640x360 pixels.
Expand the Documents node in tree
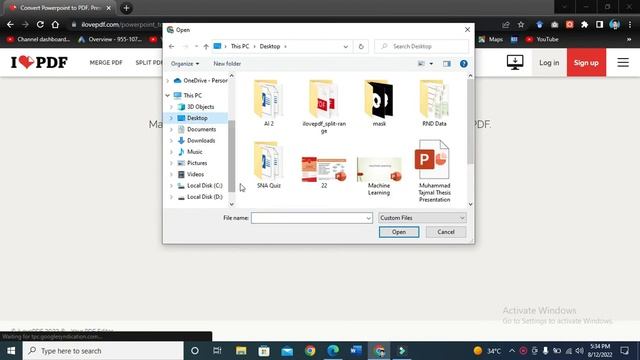(x=171, y=129)
